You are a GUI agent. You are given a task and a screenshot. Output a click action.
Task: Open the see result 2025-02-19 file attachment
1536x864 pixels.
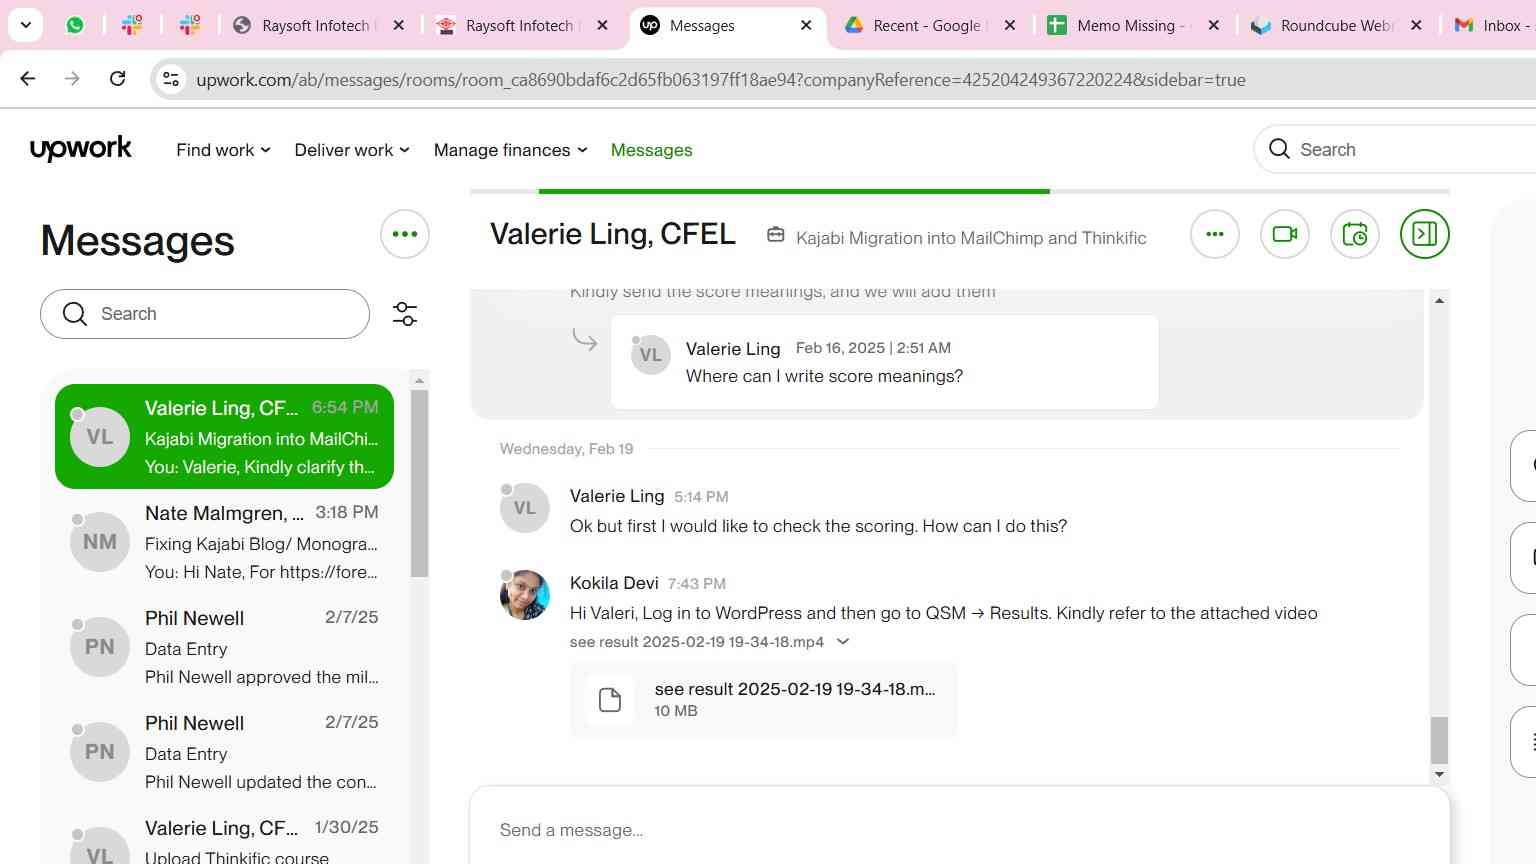click(x=763, y=699)
